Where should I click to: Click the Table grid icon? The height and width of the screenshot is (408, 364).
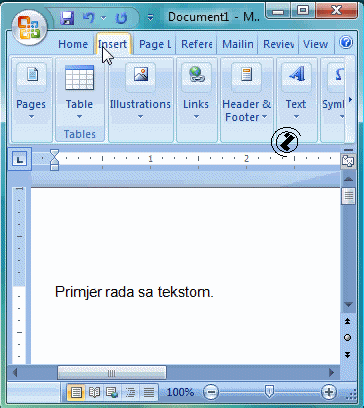click(x=79, y=77)
